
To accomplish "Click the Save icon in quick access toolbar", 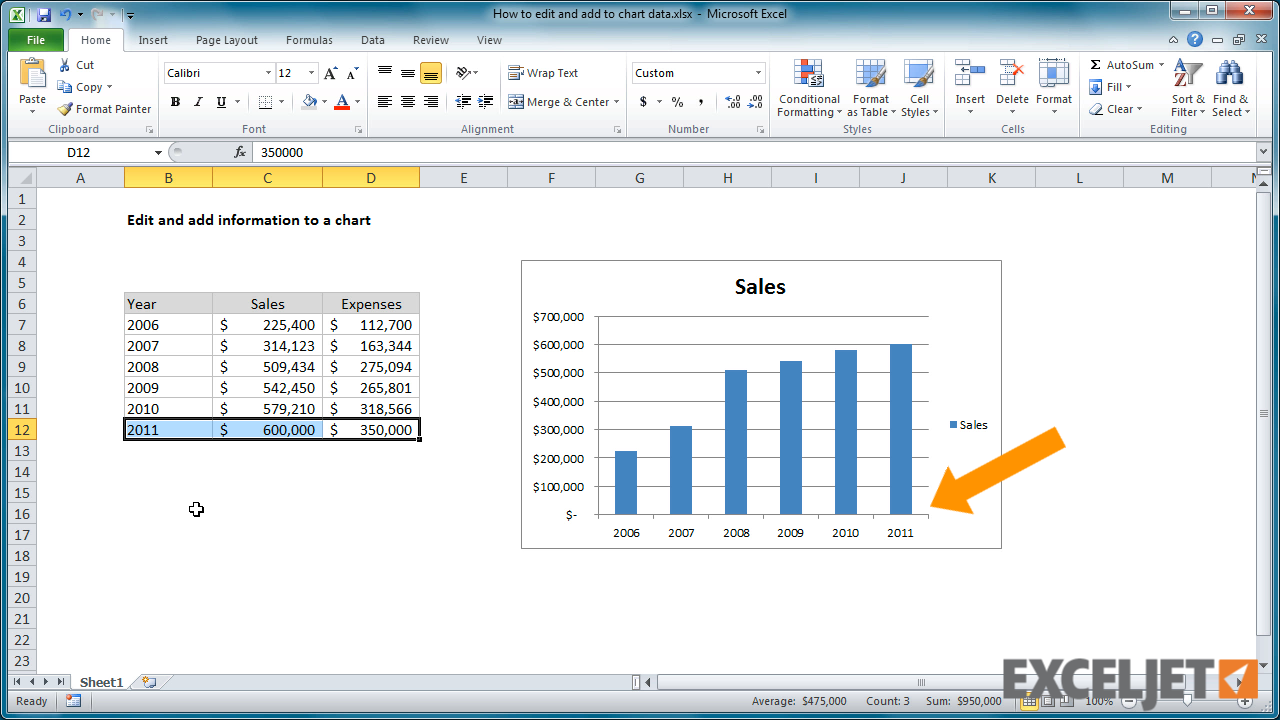I will tap(43, 15).
